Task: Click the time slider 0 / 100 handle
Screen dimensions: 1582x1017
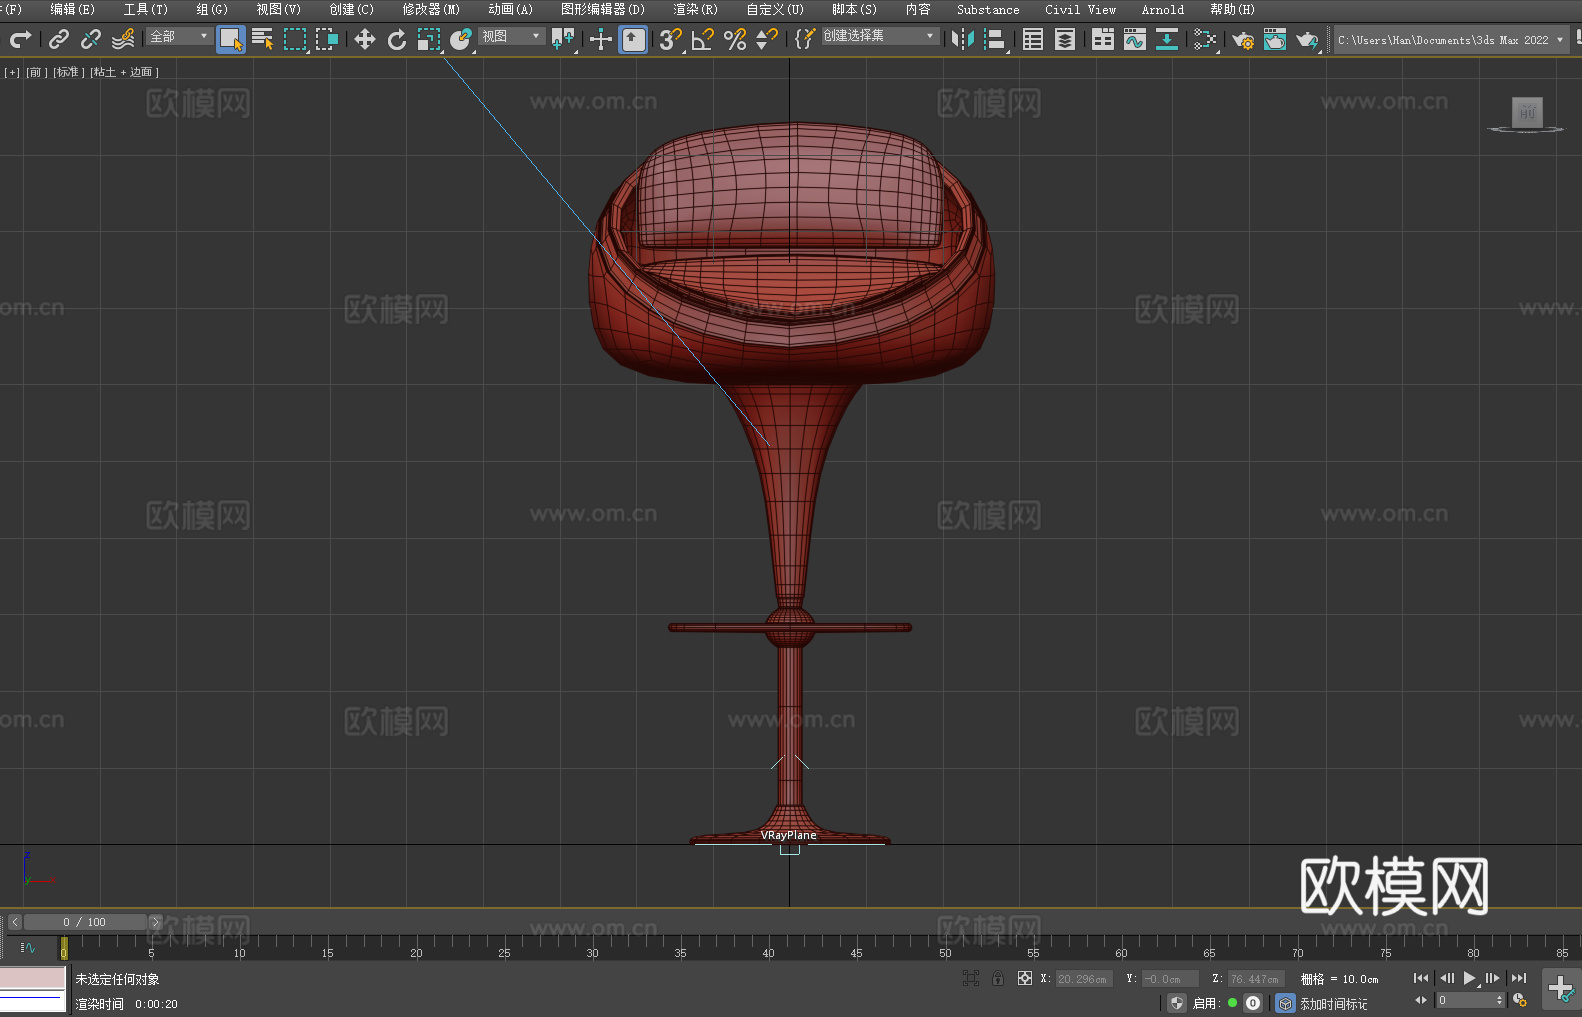Action: (x=85, y=922)
